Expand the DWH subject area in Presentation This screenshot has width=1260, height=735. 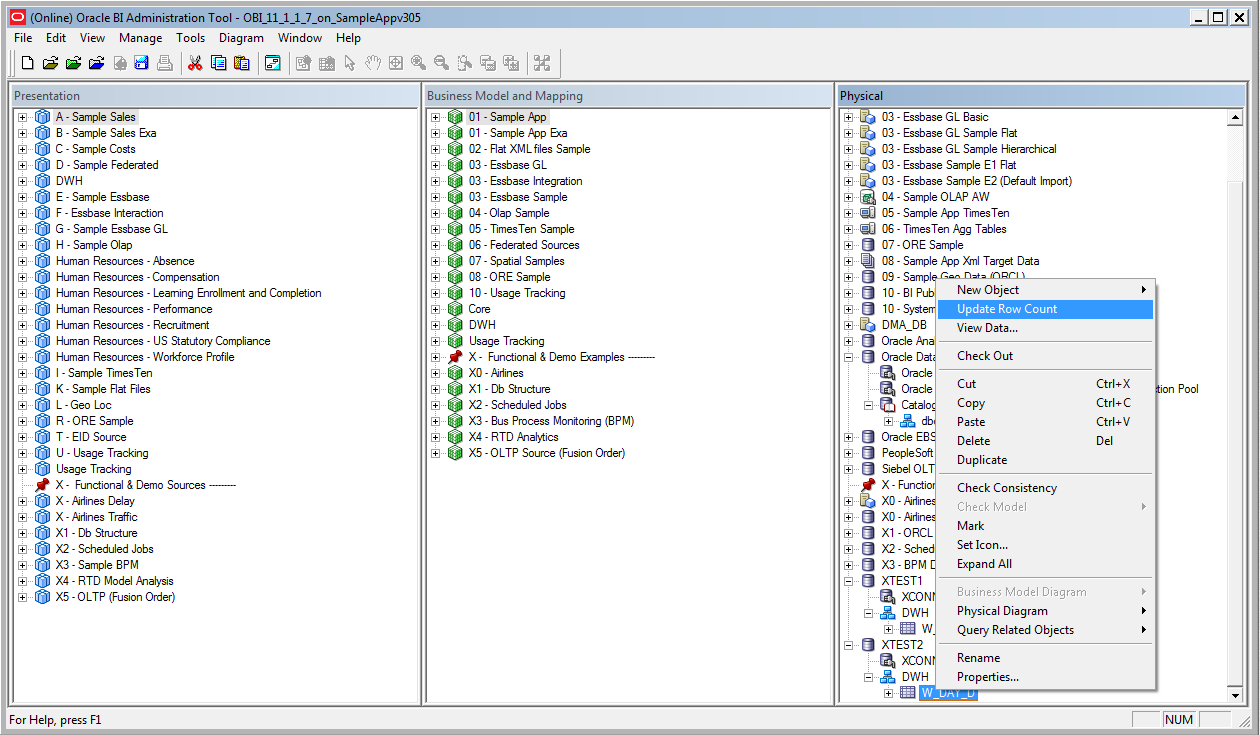(x=23, y=181)
